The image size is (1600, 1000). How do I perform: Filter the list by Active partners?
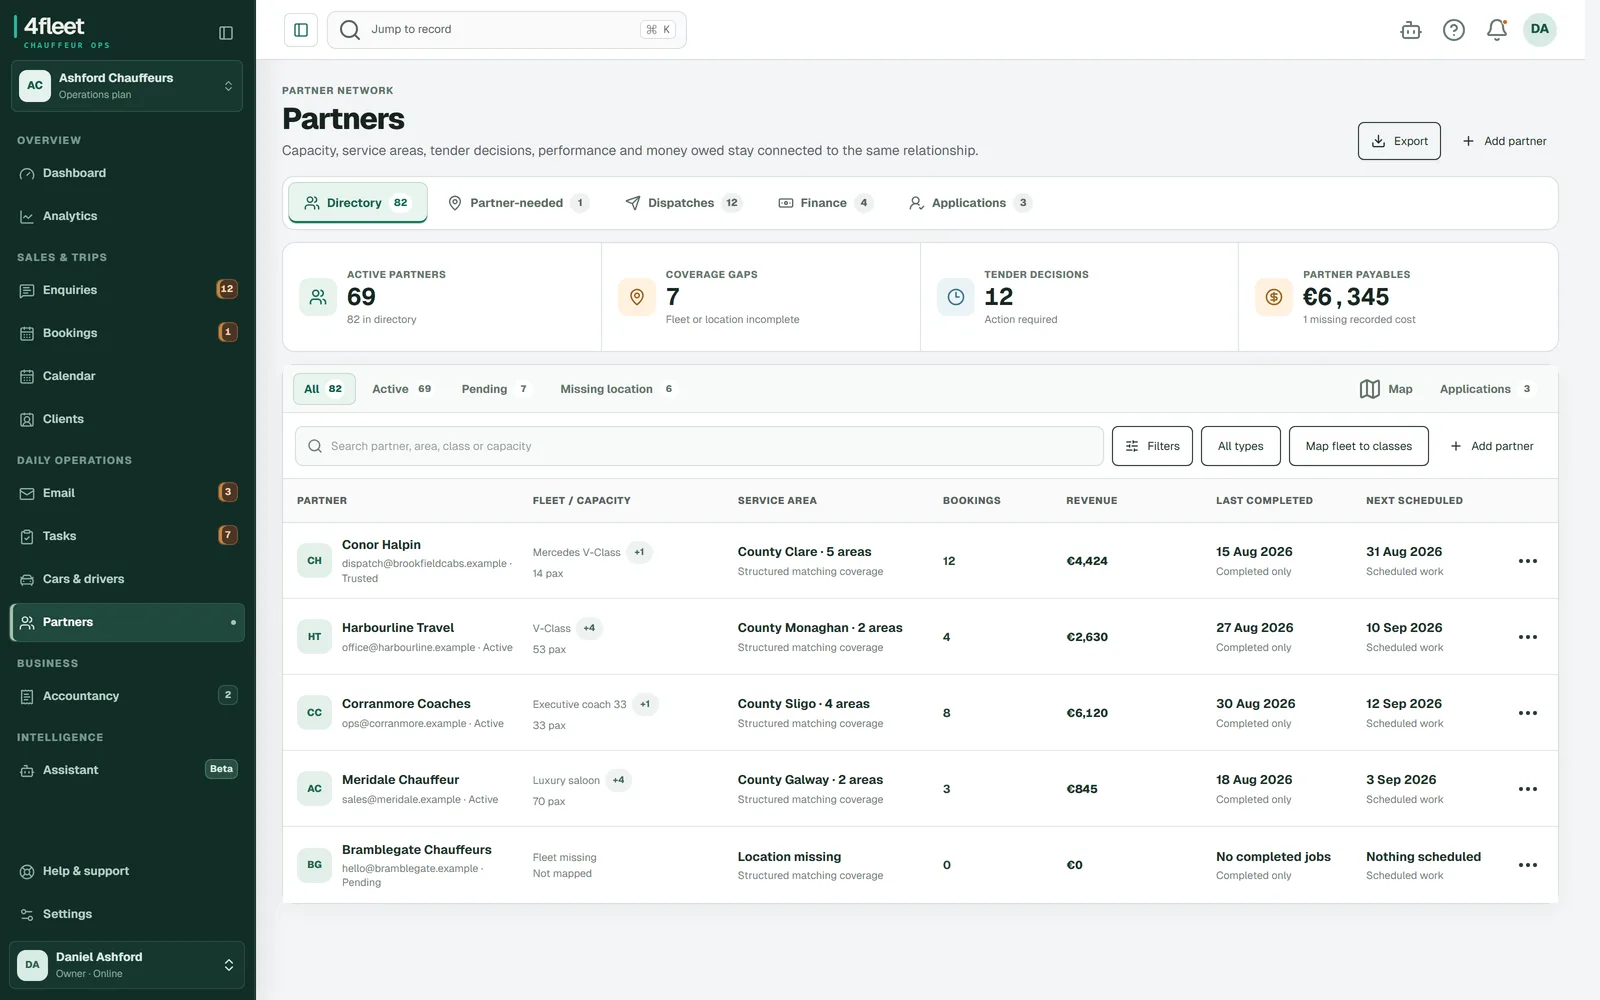coord(401,389)
